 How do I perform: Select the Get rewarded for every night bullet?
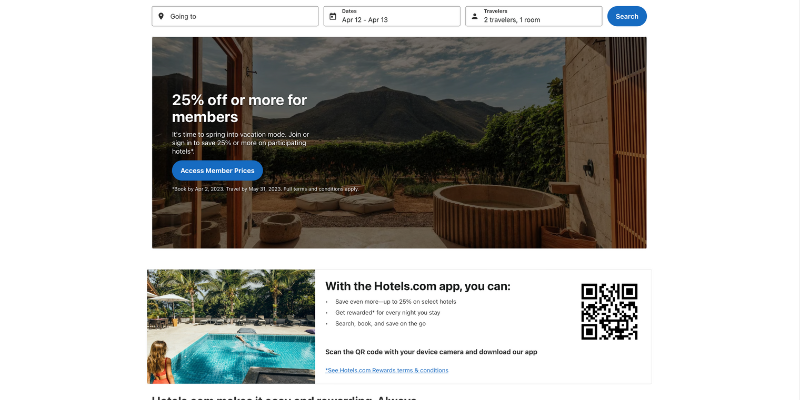tap(387, 312)
